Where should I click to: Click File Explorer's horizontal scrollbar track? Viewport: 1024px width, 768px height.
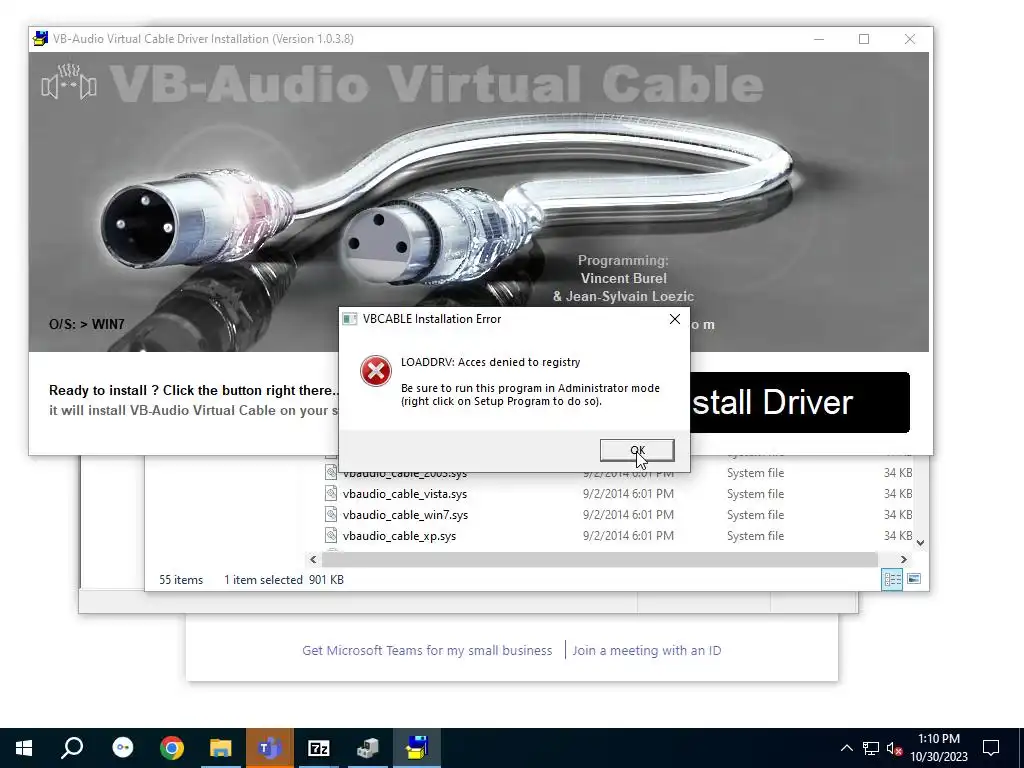[x=600, y=559]
